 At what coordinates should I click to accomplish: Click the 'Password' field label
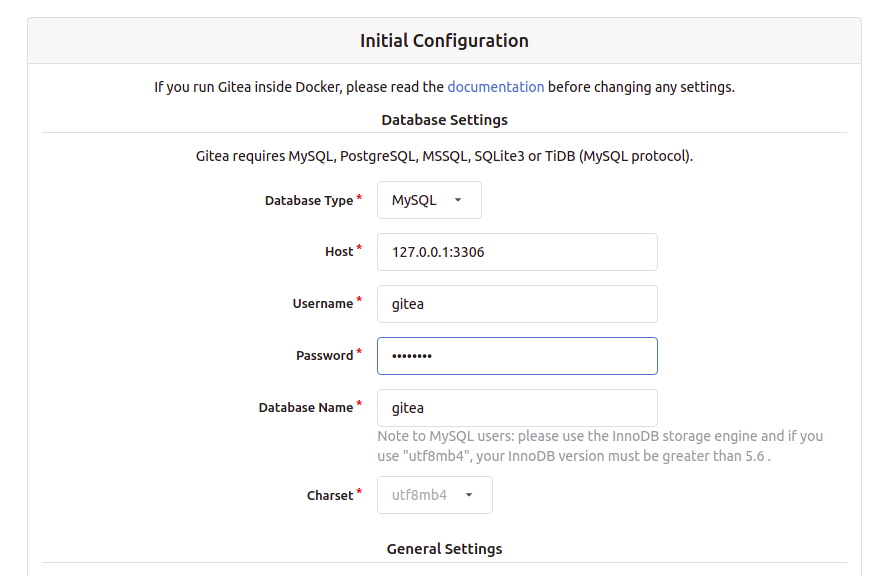pos(324,356)
